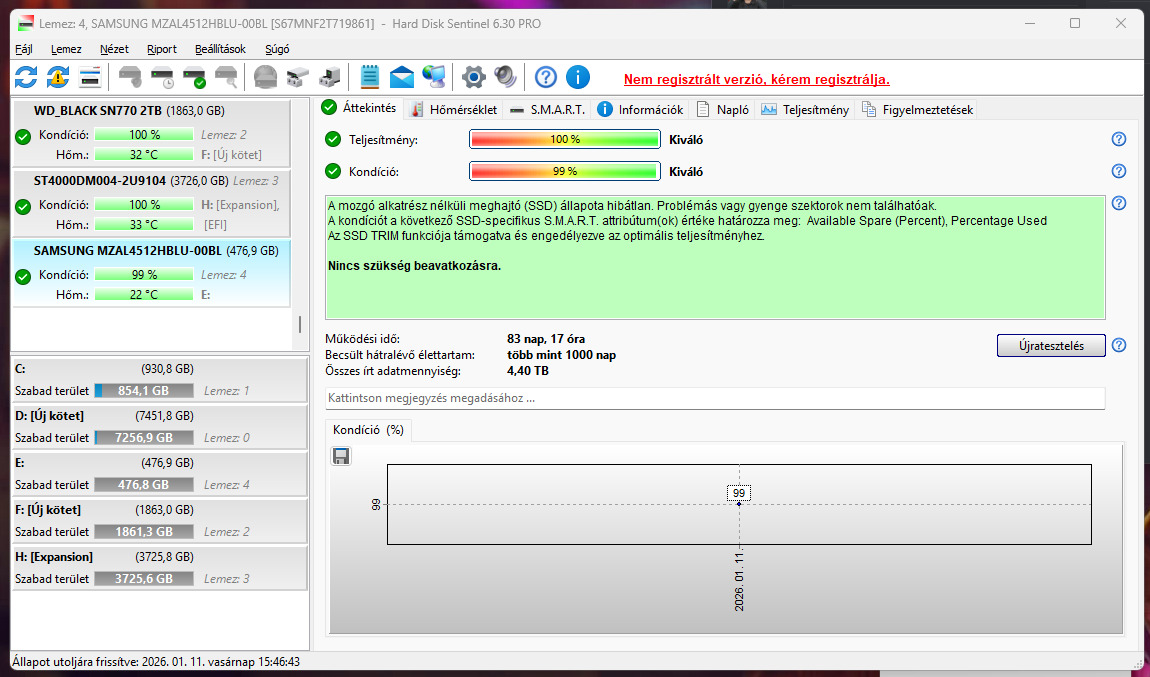The height and width of the screenshot is (677, 1150).
Task: Click the Kondíció 99 % gradient bar
Action: click(x=565, y=171)
